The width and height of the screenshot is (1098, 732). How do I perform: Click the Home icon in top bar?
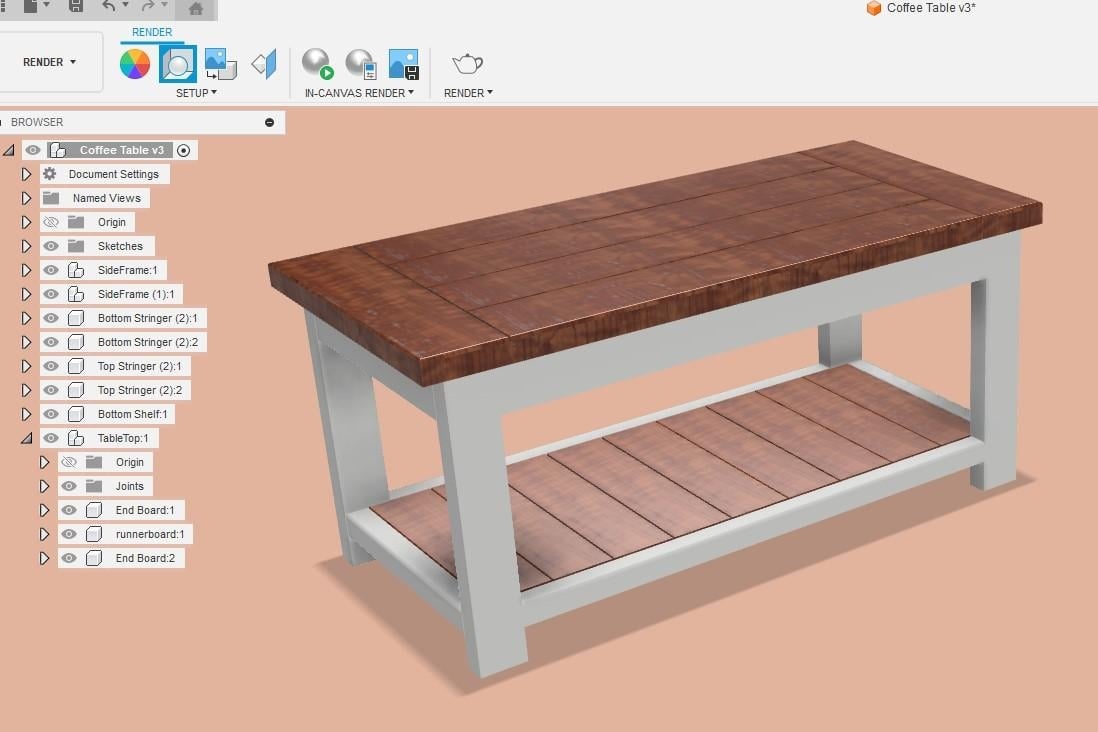[x=196, y=8]
